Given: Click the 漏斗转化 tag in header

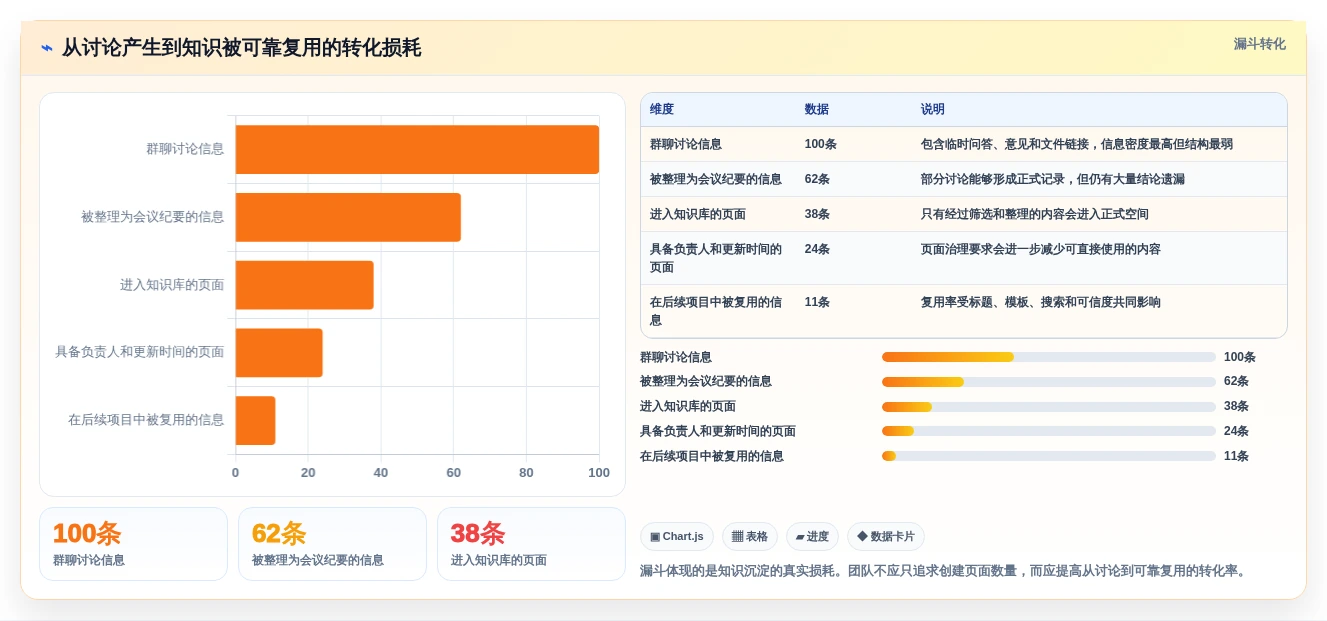Looking at the screenshot, I should click(x=1259, y=44).
